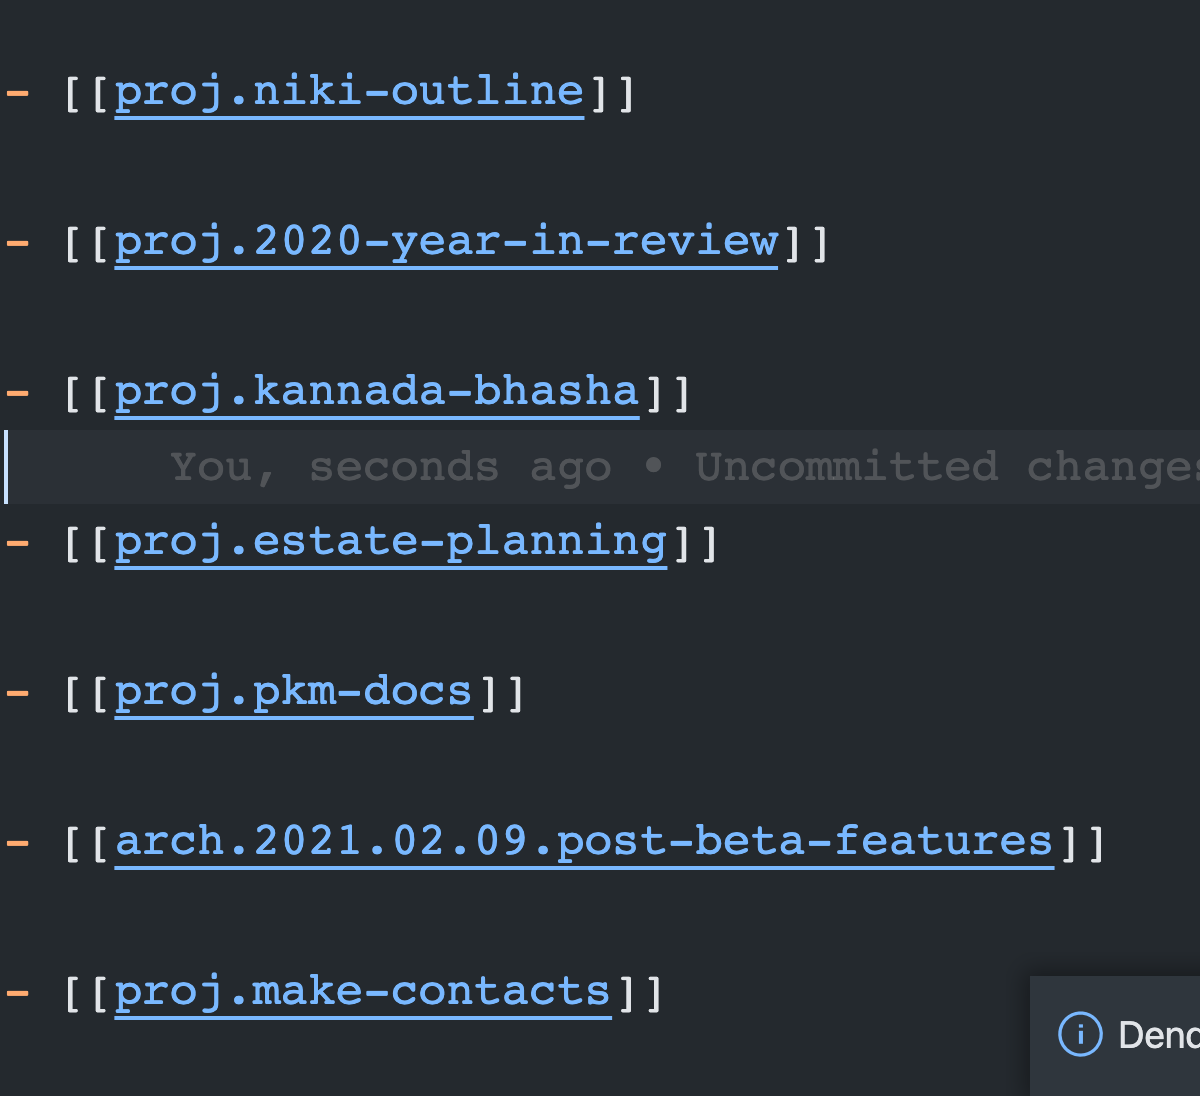
Task: Click the You, seconds ago blame text
Action: [390, 465]
